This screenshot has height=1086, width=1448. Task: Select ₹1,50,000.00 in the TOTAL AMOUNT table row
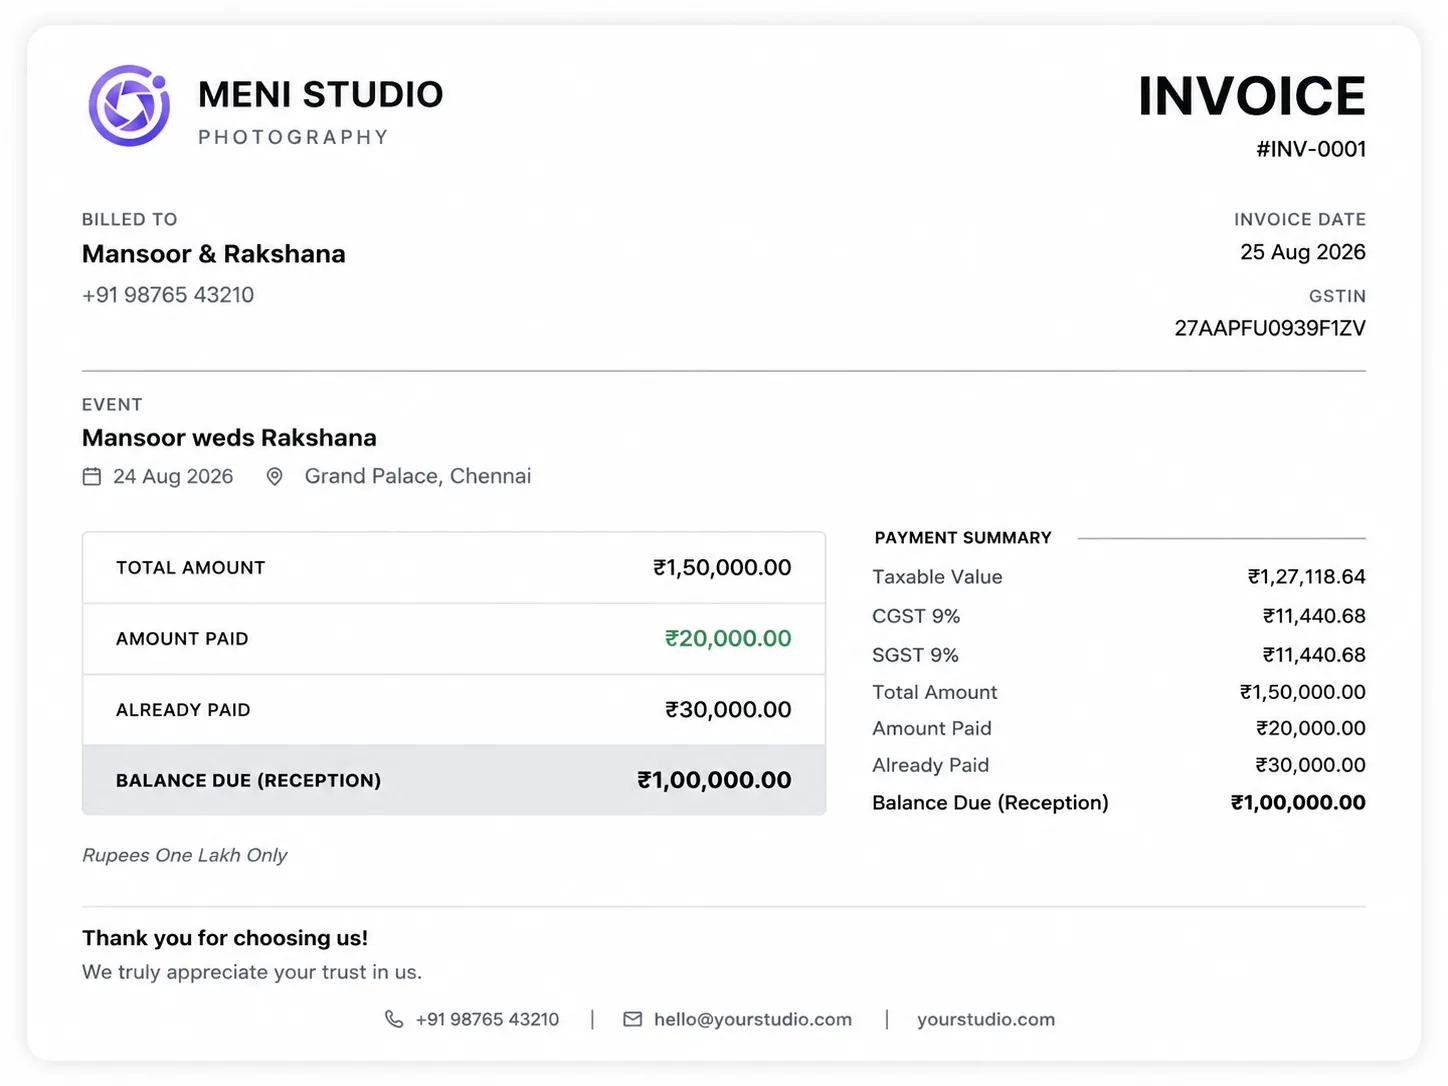tap(722, 568)
